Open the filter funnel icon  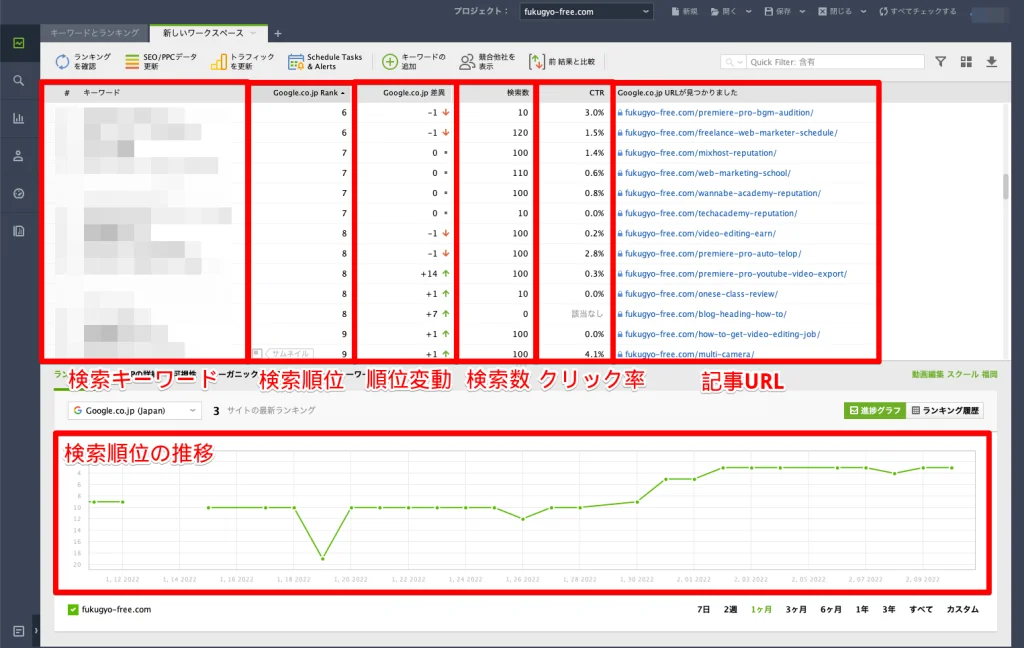point(940,61)
